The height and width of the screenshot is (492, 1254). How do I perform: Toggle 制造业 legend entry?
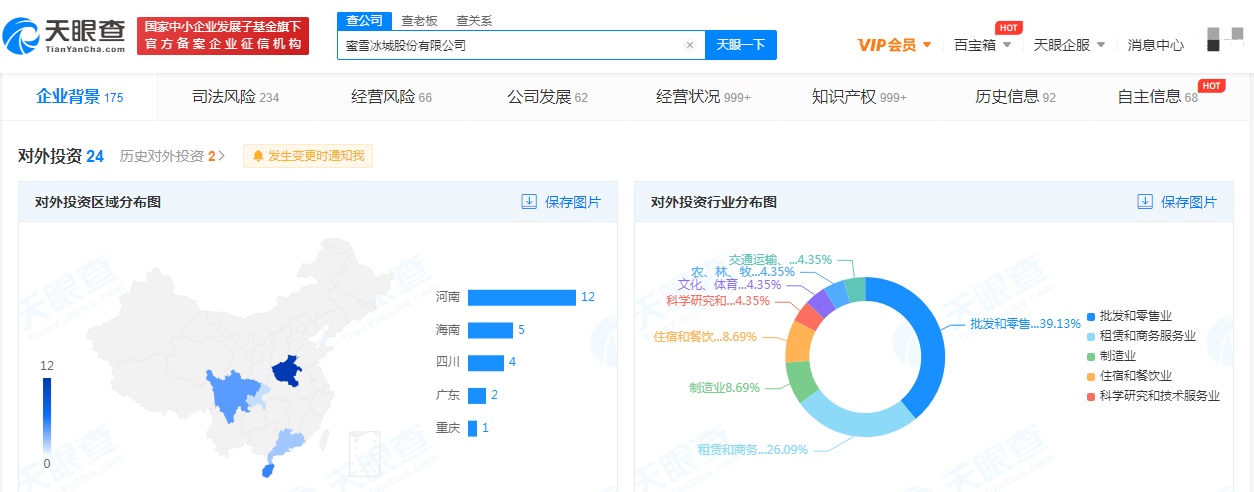pyautogui.click(x=1111, y=356)
